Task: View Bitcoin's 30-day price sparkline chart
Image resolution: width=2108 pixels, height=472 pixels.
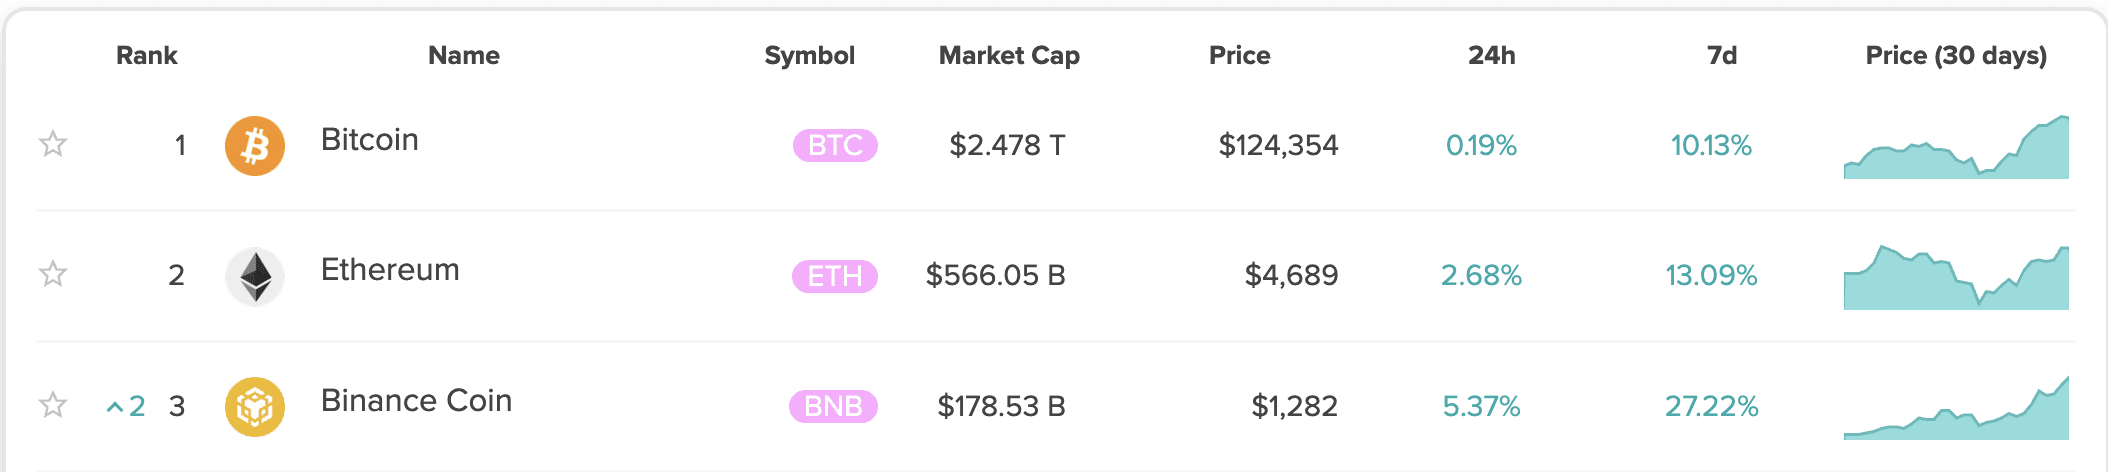Action: tap(1956, 150)
